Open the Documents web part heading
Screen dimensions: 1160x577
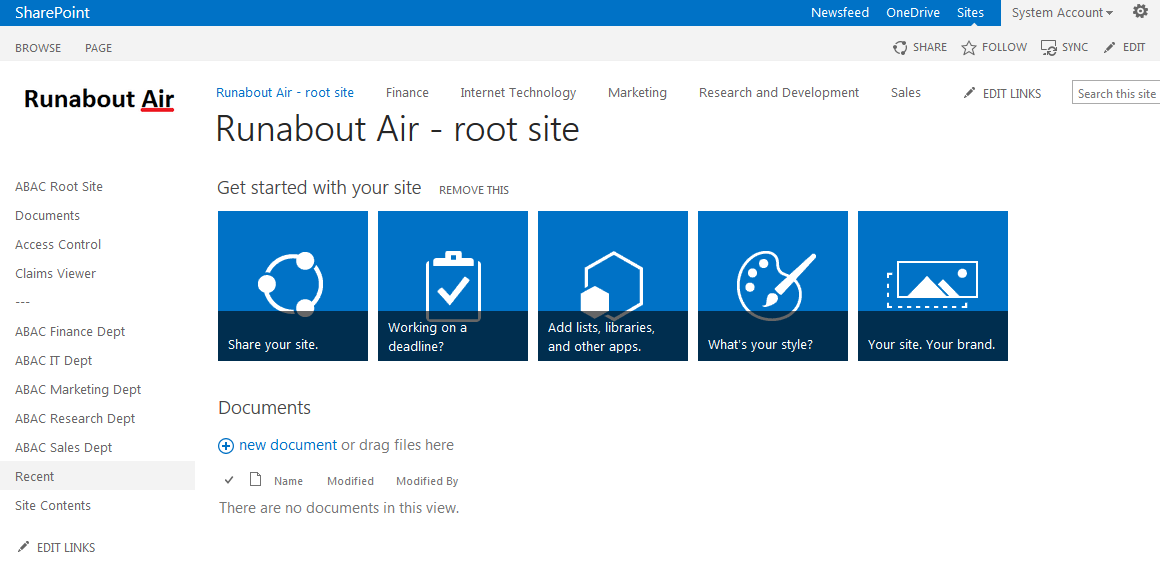pos(264,408)
